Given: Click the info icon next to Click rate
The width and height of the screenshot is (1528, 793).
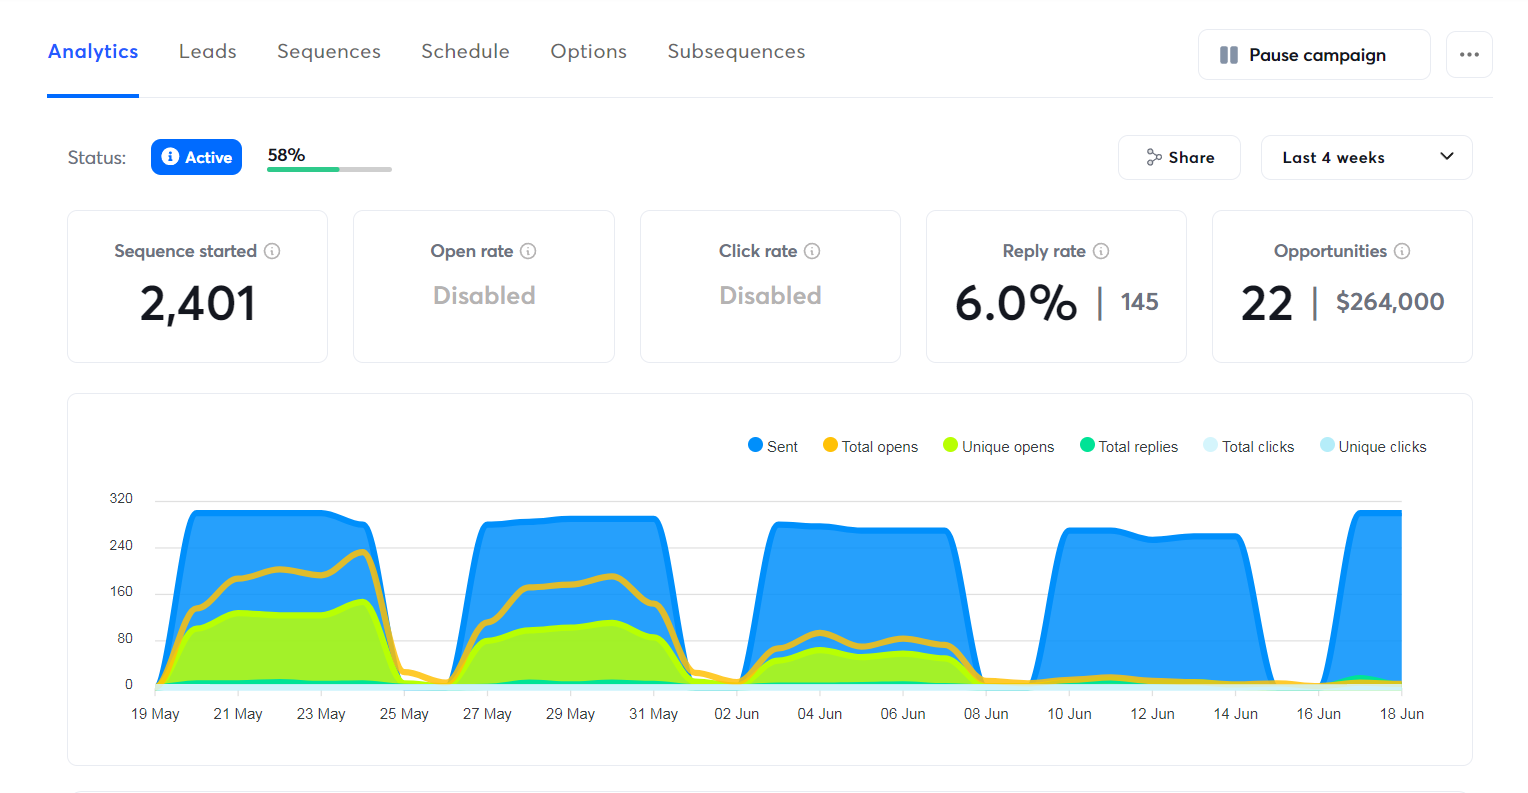Looking at the screenshot, I should pos(812,251).
